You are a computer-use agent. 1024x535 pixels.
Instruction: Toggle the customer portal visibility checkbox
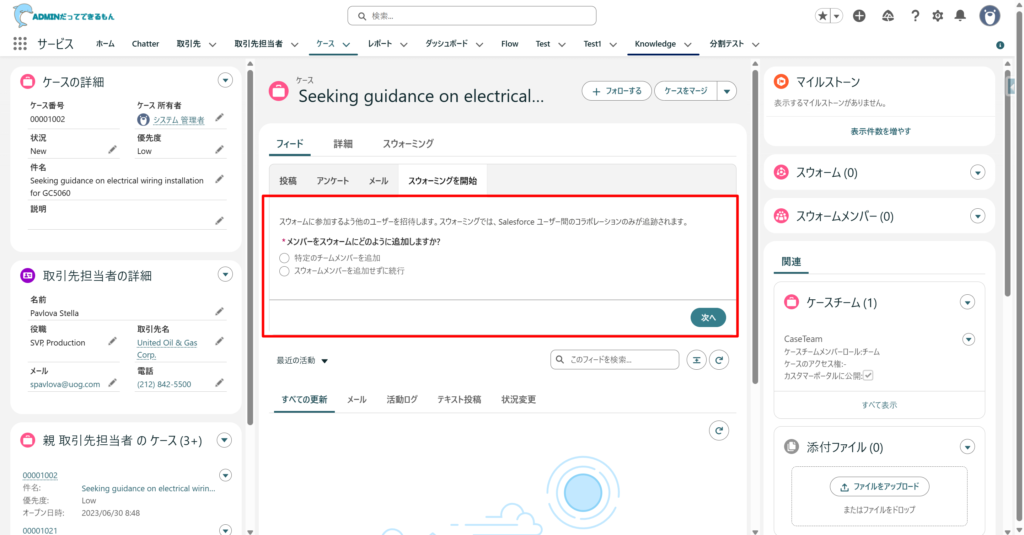(x=868, y=375)
